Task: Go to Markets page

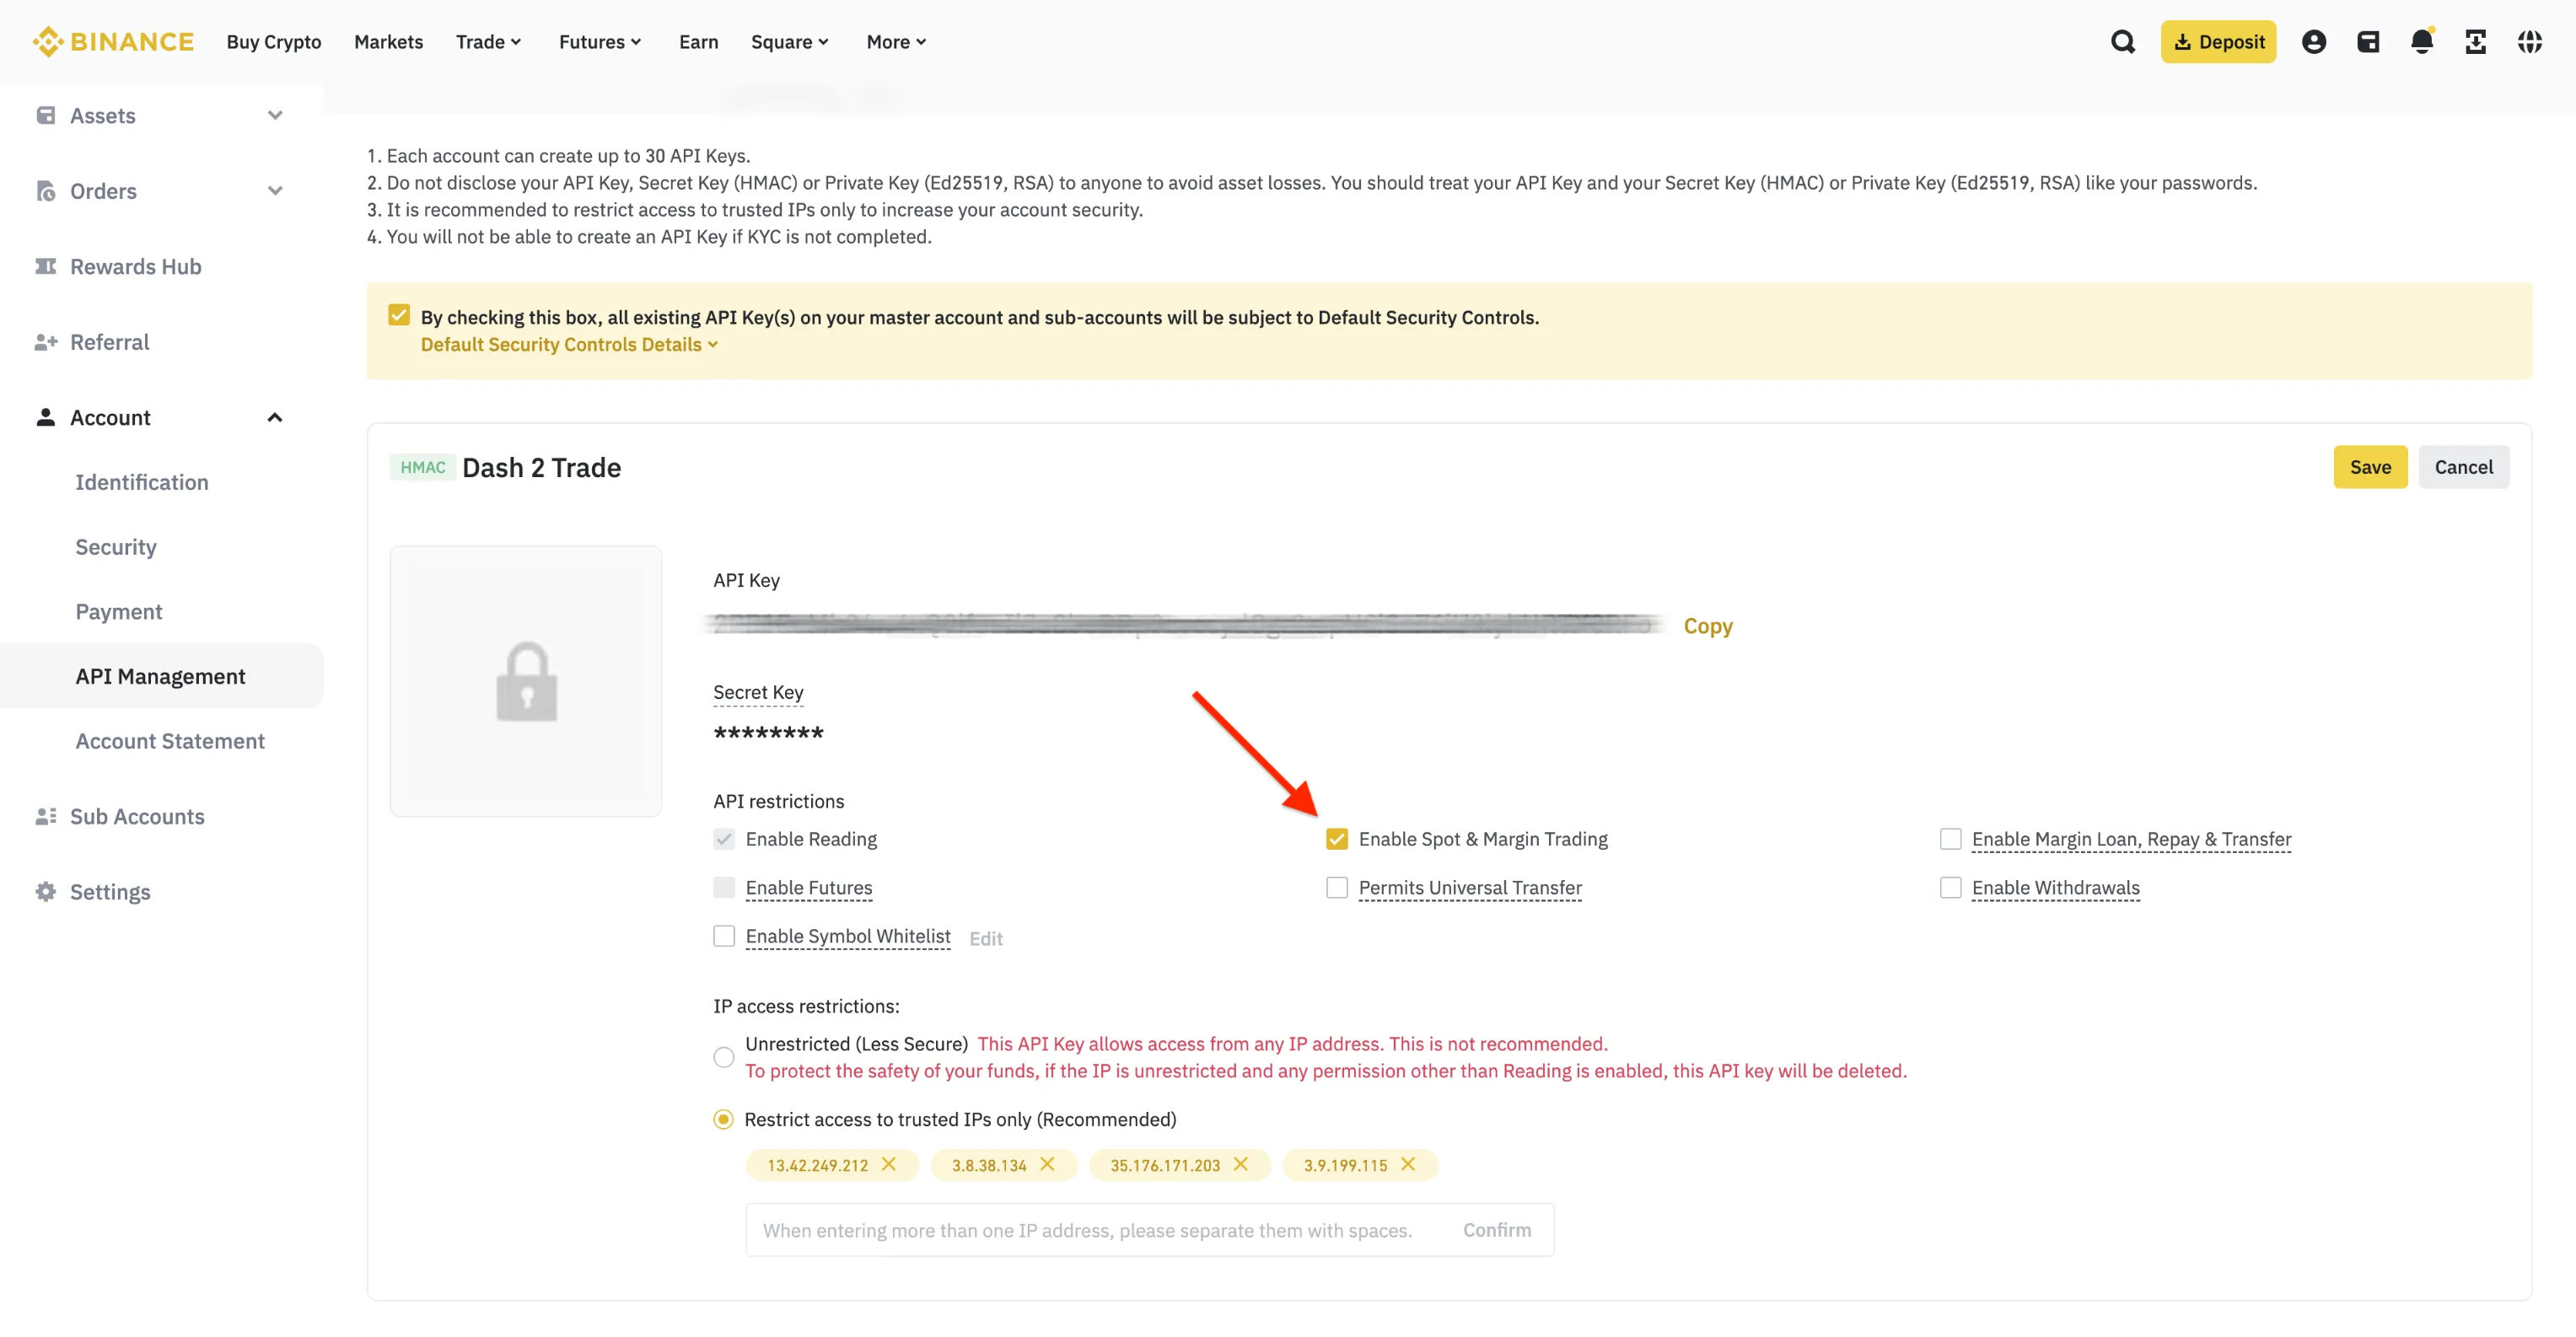Action: pyautogui.click(x=388, y=42)
